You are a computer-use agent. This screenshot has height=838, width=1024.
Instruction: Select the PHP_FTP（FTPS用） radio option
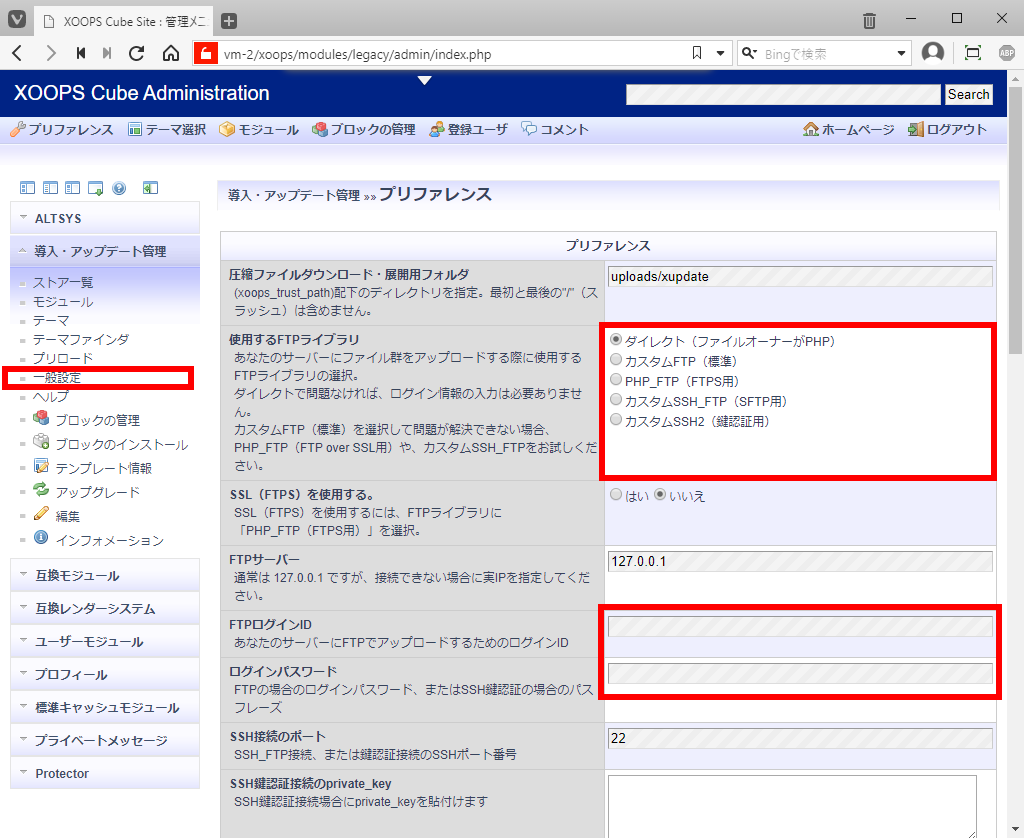(615, 380)
